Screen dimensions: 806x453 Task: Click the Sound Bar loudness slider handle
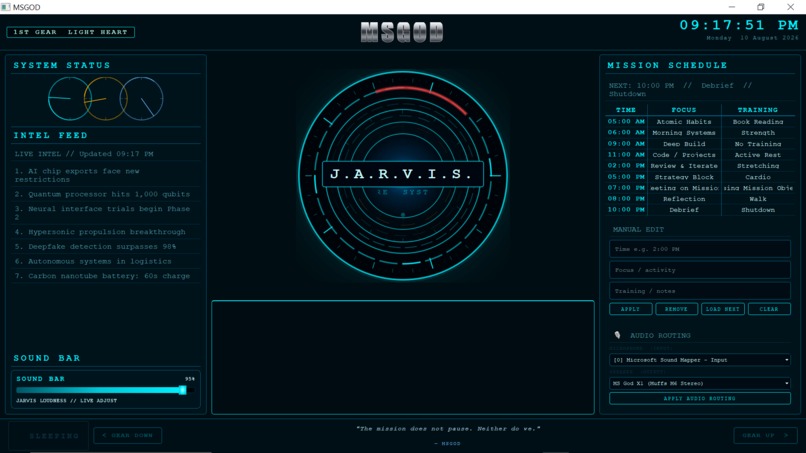coord(182,390)
